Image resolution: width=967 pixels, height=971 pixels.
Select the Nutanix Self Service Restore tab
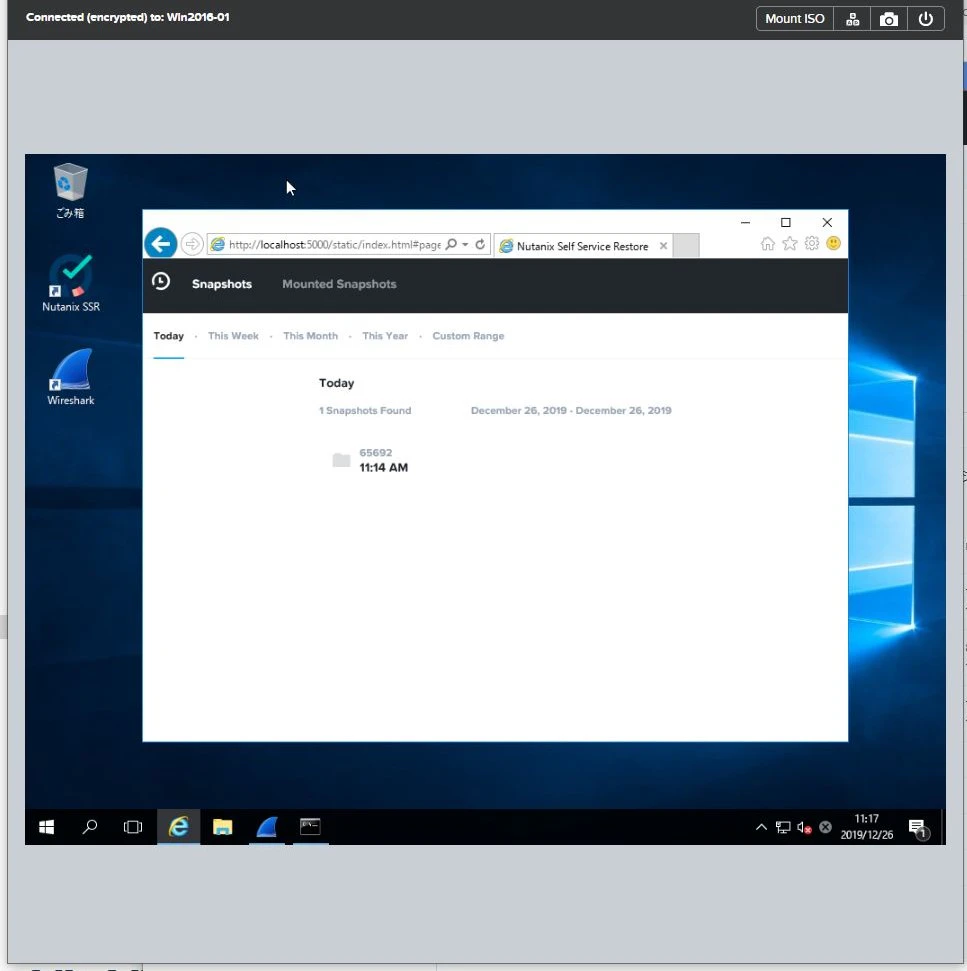583,246
